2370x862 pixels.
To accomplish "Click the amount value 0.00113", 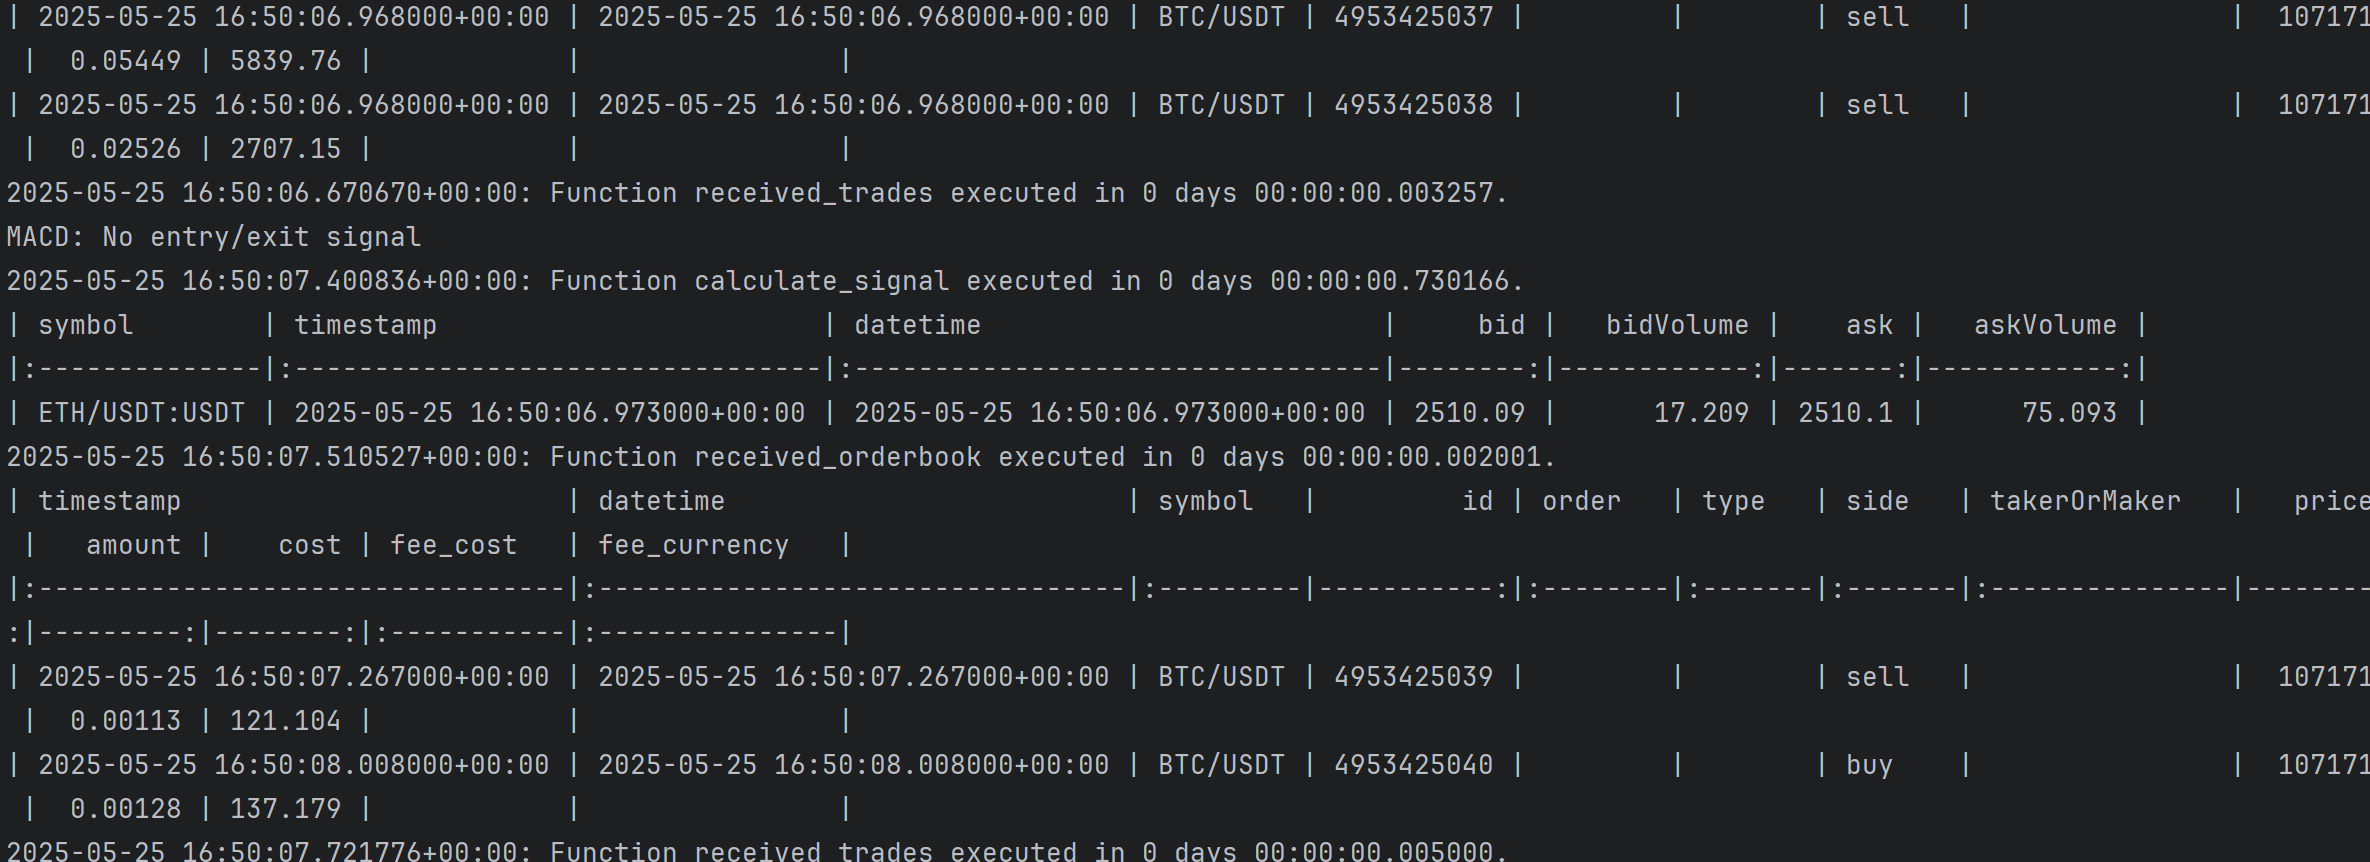I will pos(125,721).
